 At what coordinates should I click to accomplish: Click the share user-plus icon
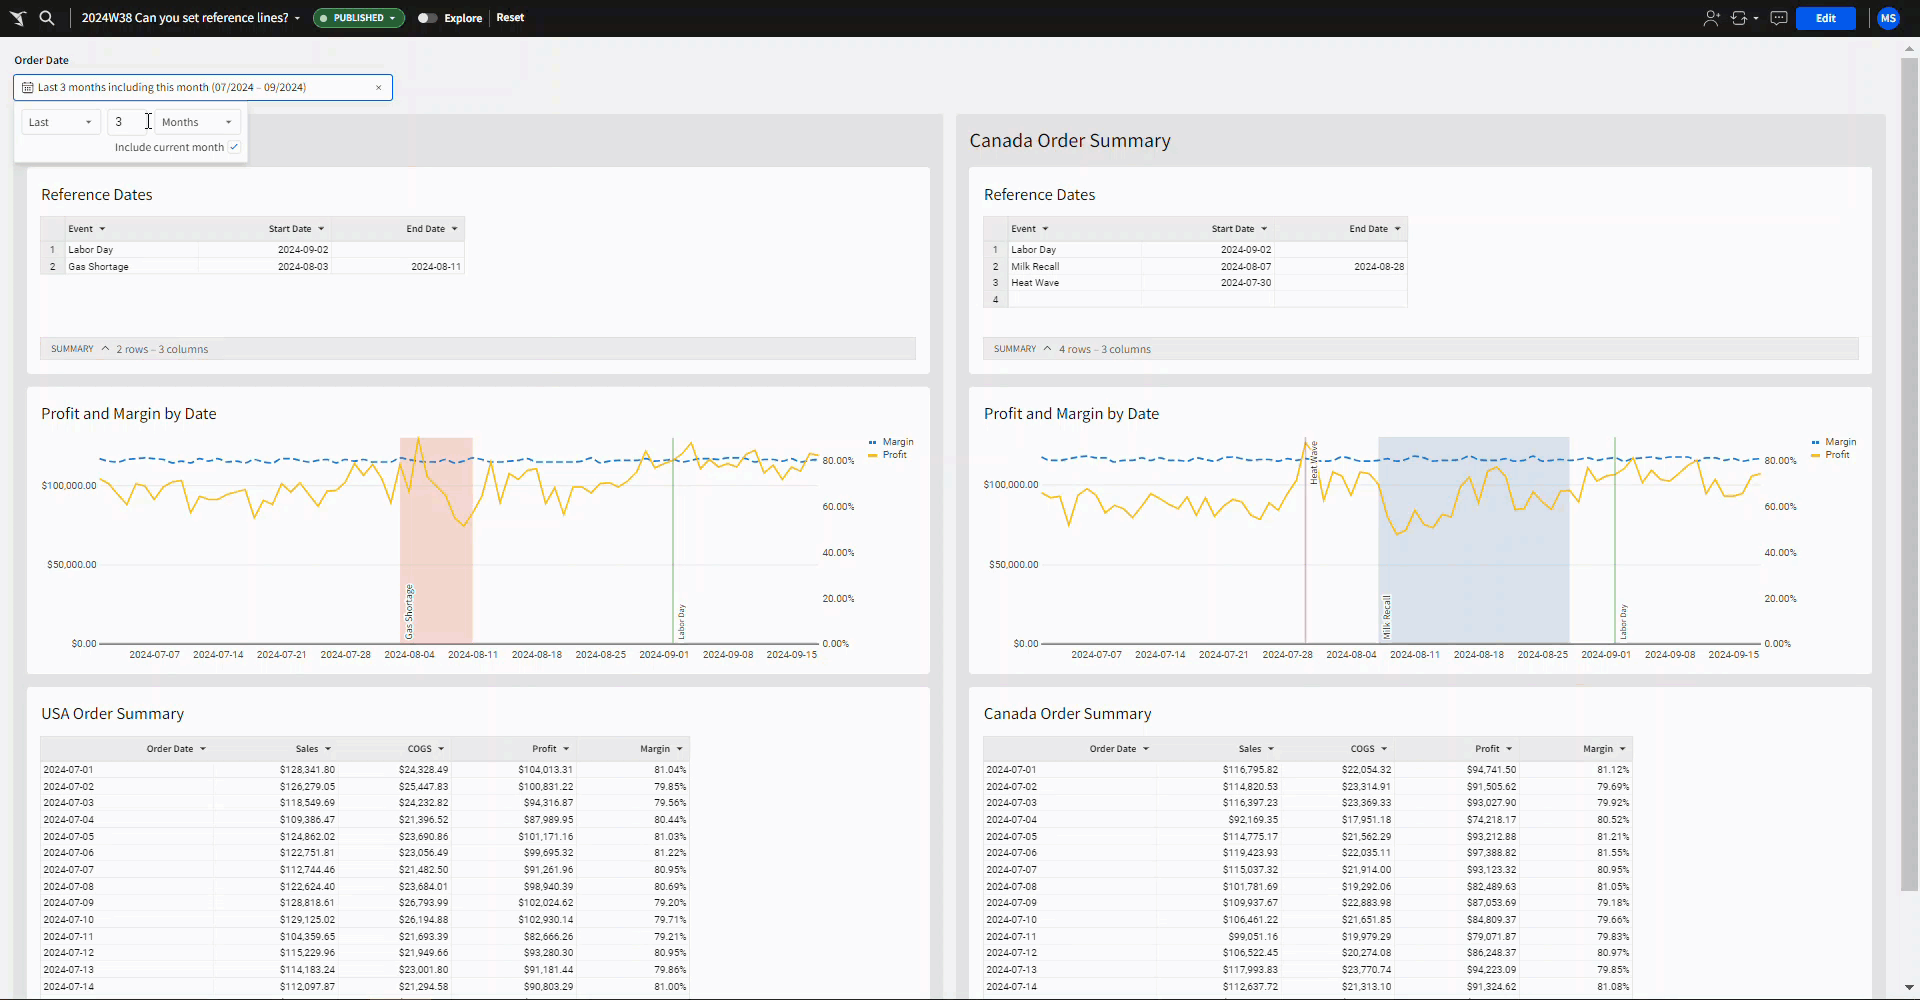(1711, 18)
